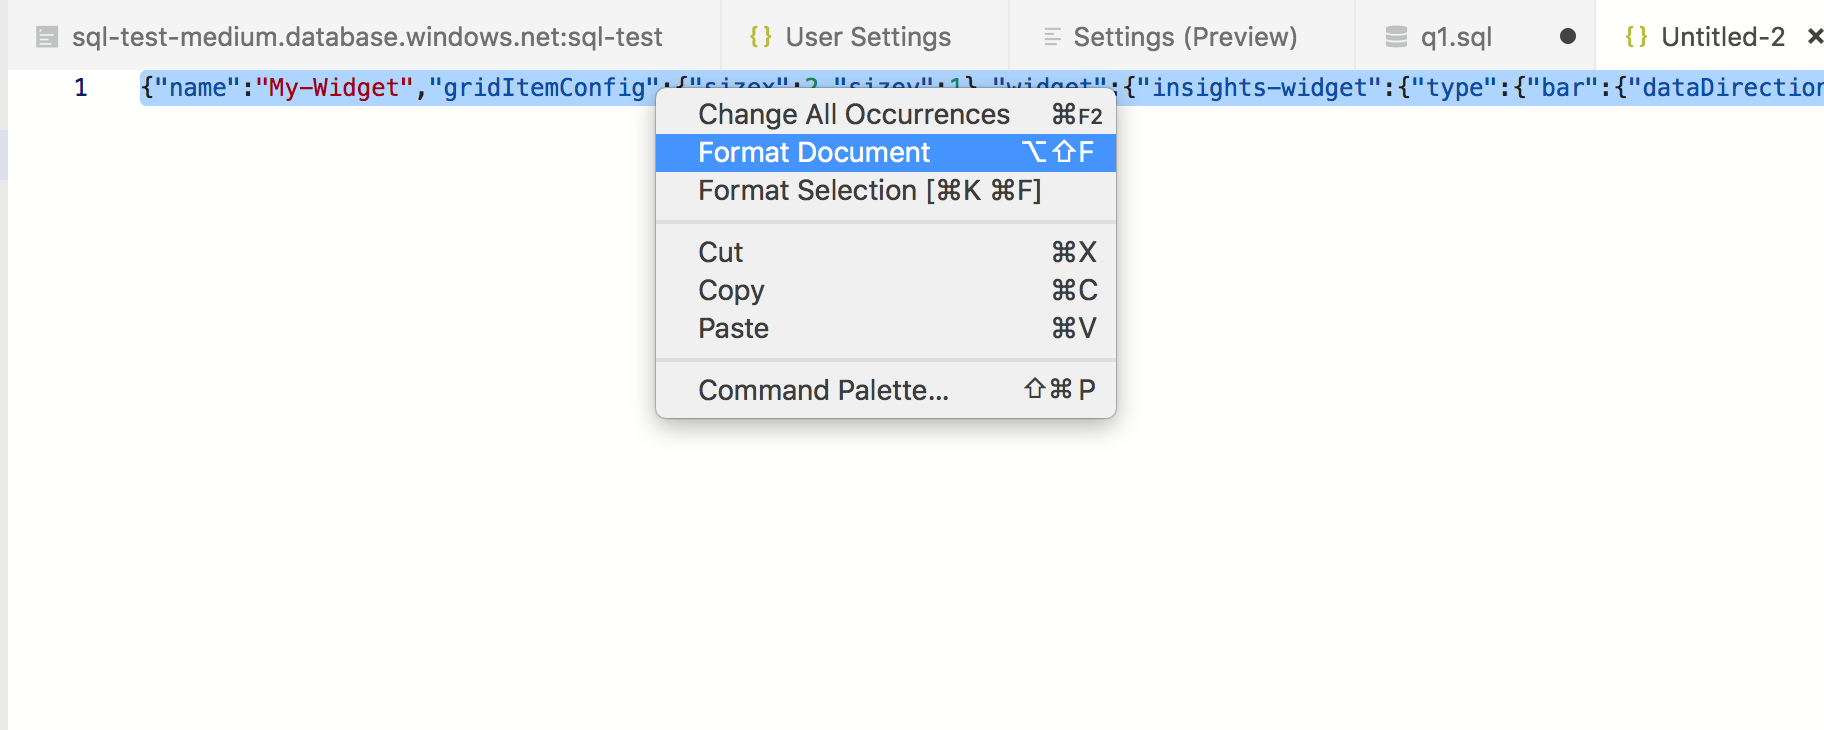Select Format Document in the context menu
The height and width of the screenshot is (730, 1824).
tap(814, 153)
